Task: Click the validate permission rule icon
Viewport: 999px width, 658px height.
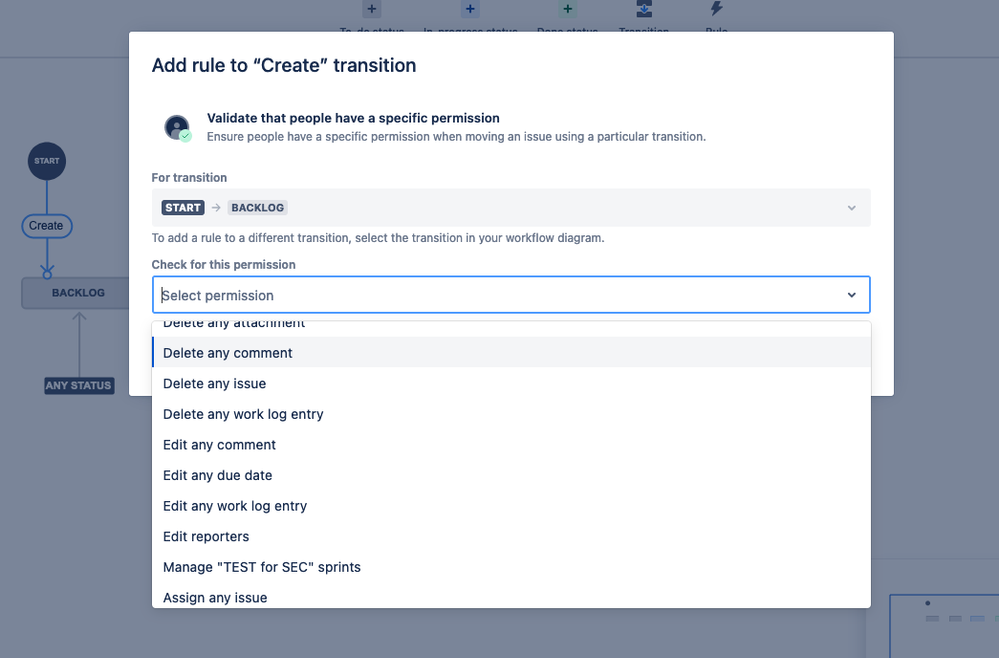Action: pyautogui.click(x=178, y=127)
